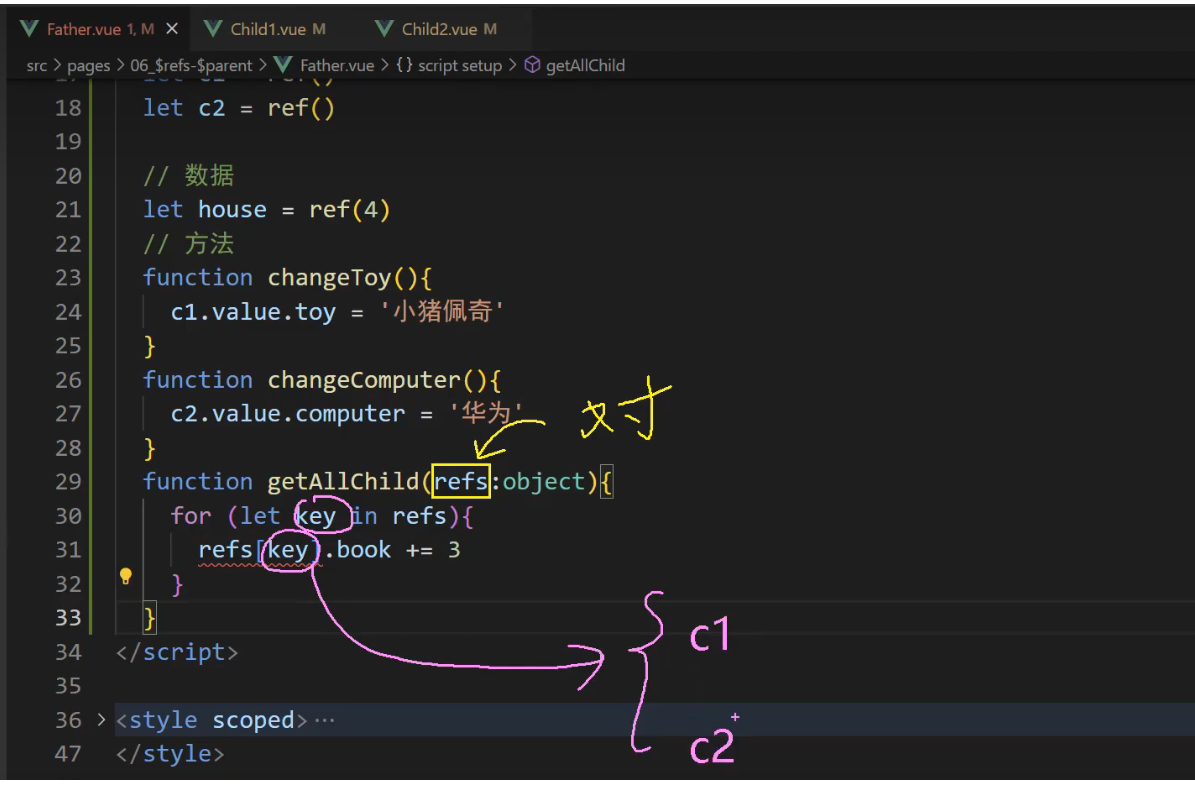Click the <style scoped> opening tag

point(211,720)
